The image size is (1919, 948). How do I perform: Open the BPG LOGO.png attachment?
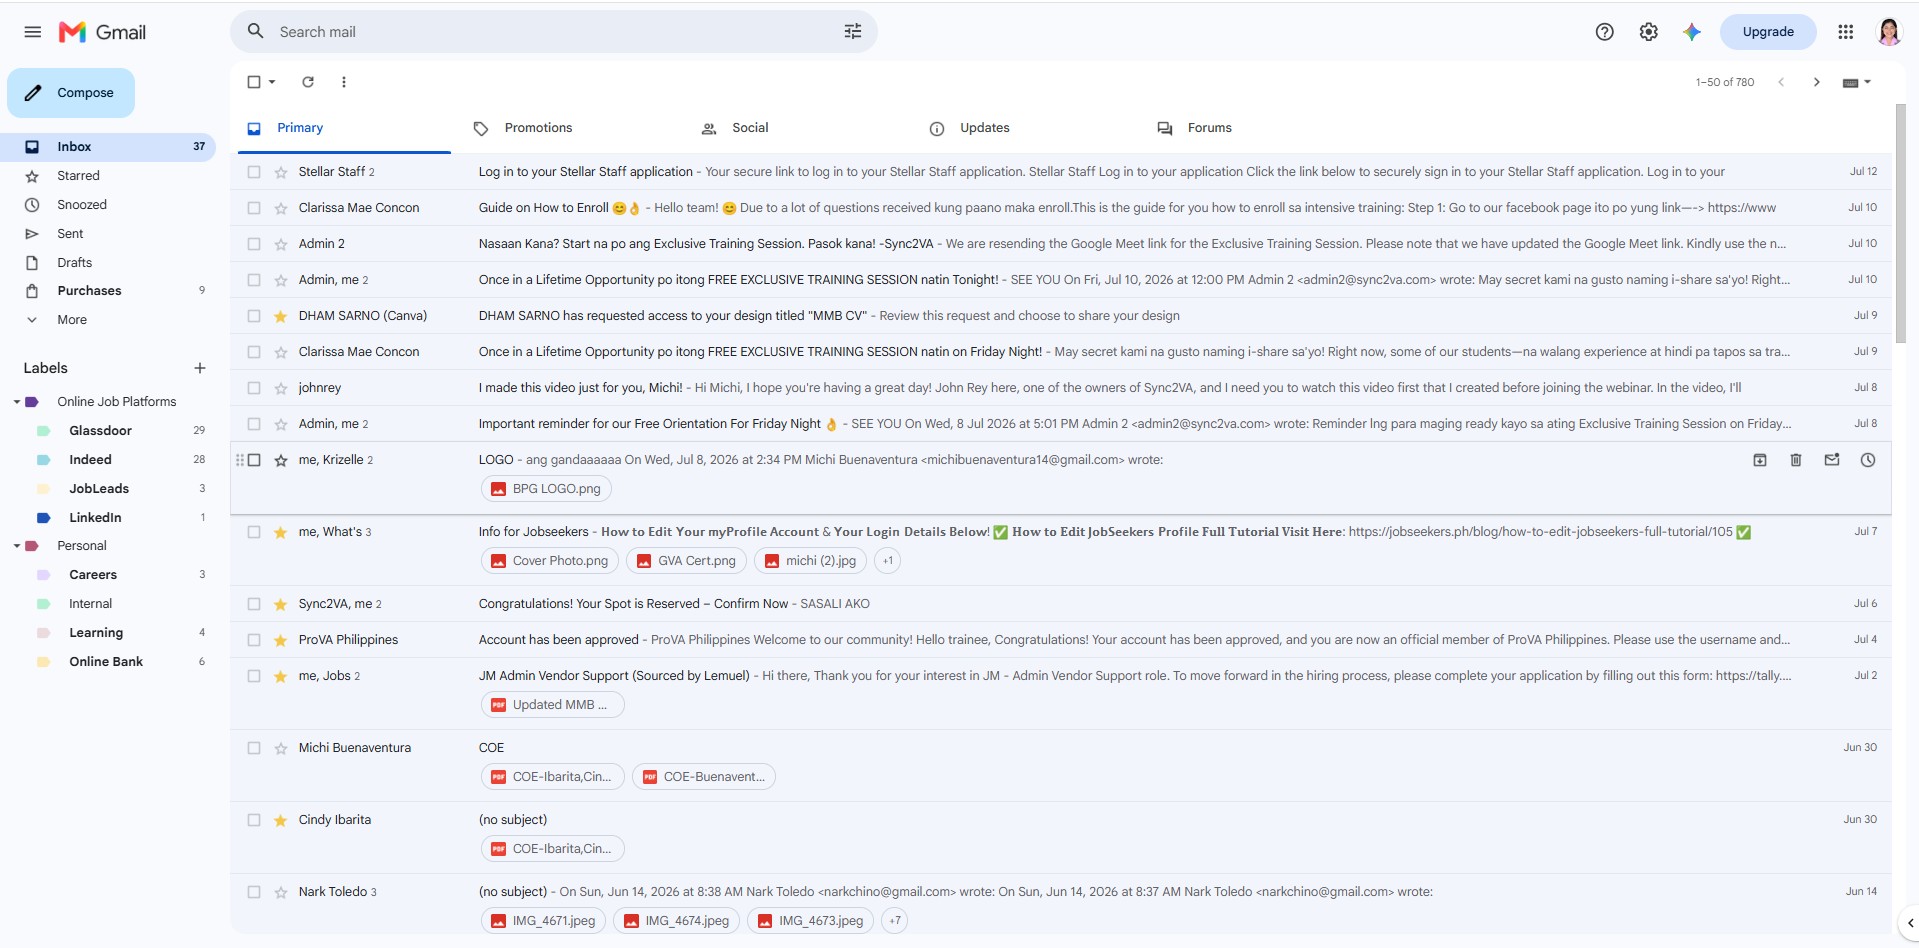[547, 489]
